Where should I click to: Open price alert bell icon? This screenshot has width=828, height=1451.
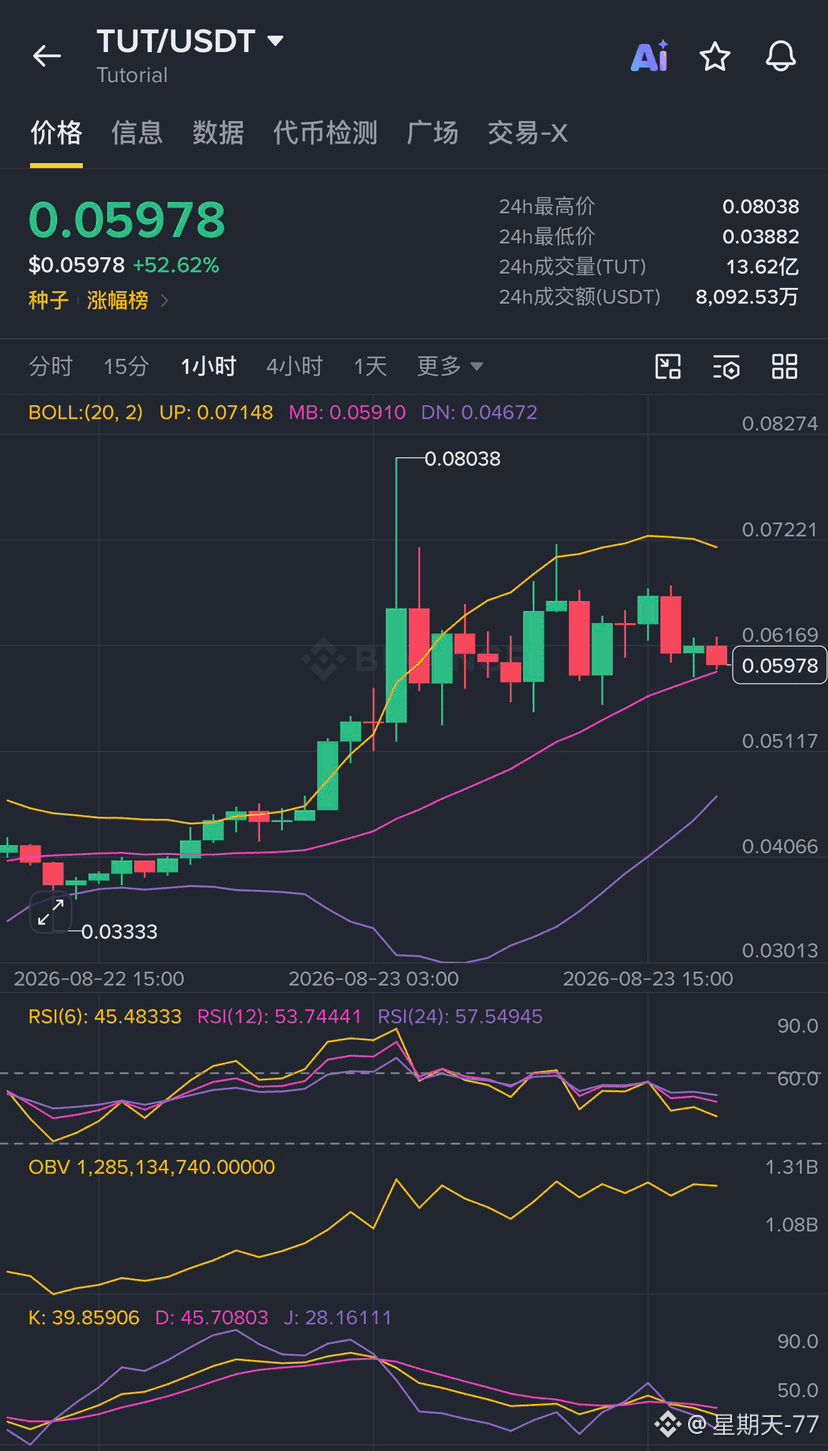(x=781, y=56)
